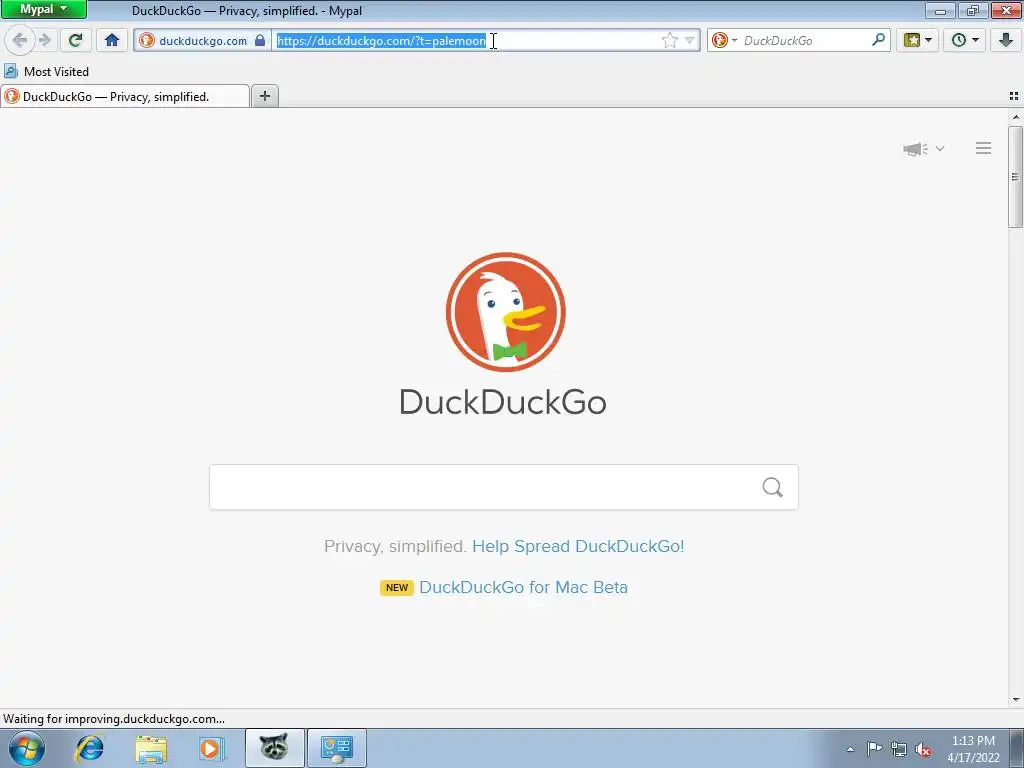The image size is (1024, 768).
Task: Click the page scrollbar thumb
Action: coord(1015,177)
